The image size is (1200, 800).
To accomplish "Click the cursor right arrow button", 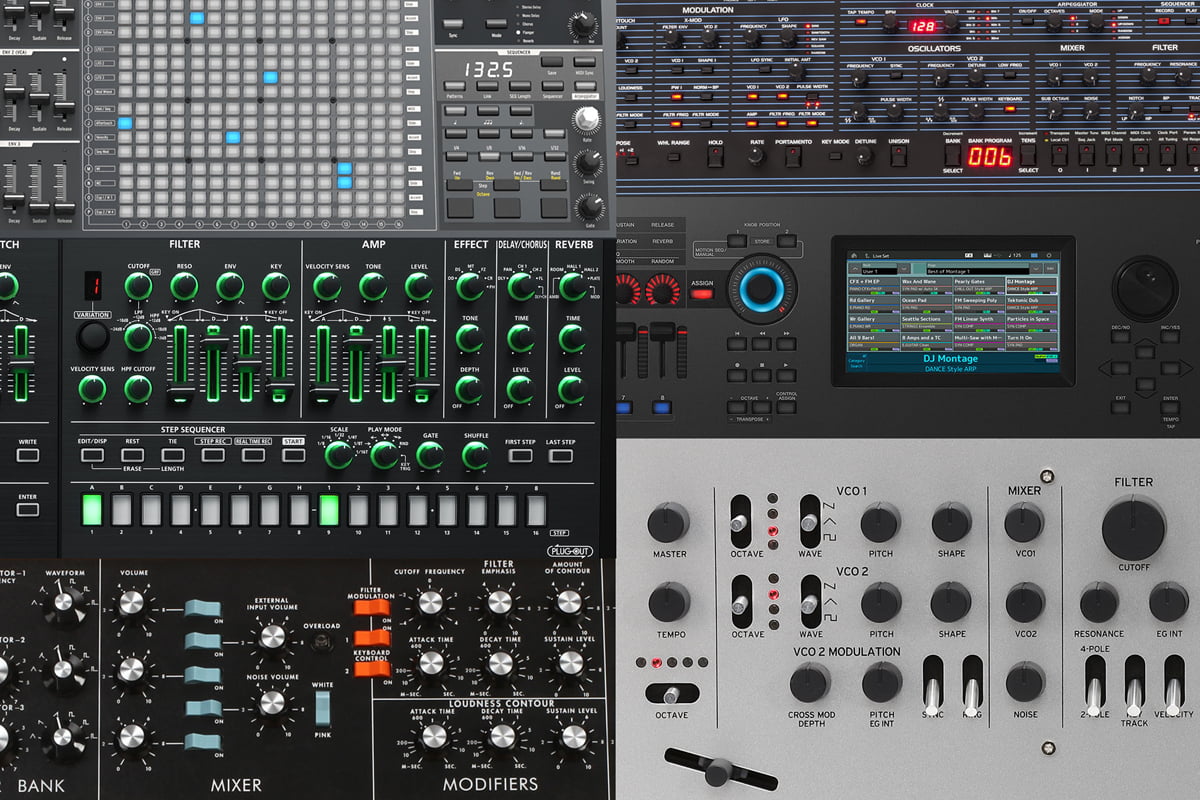I will click(1170, 368).
